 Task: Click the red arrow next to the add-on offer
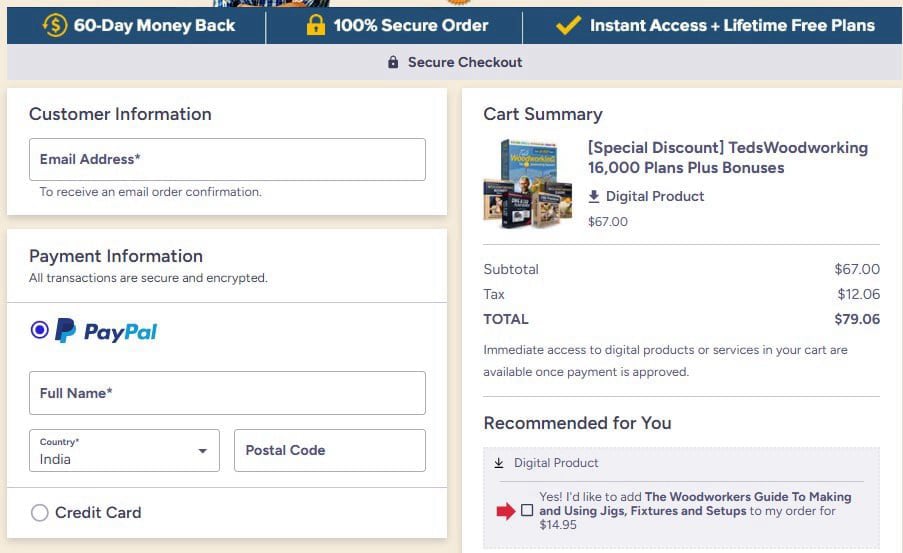coord(505,511)
